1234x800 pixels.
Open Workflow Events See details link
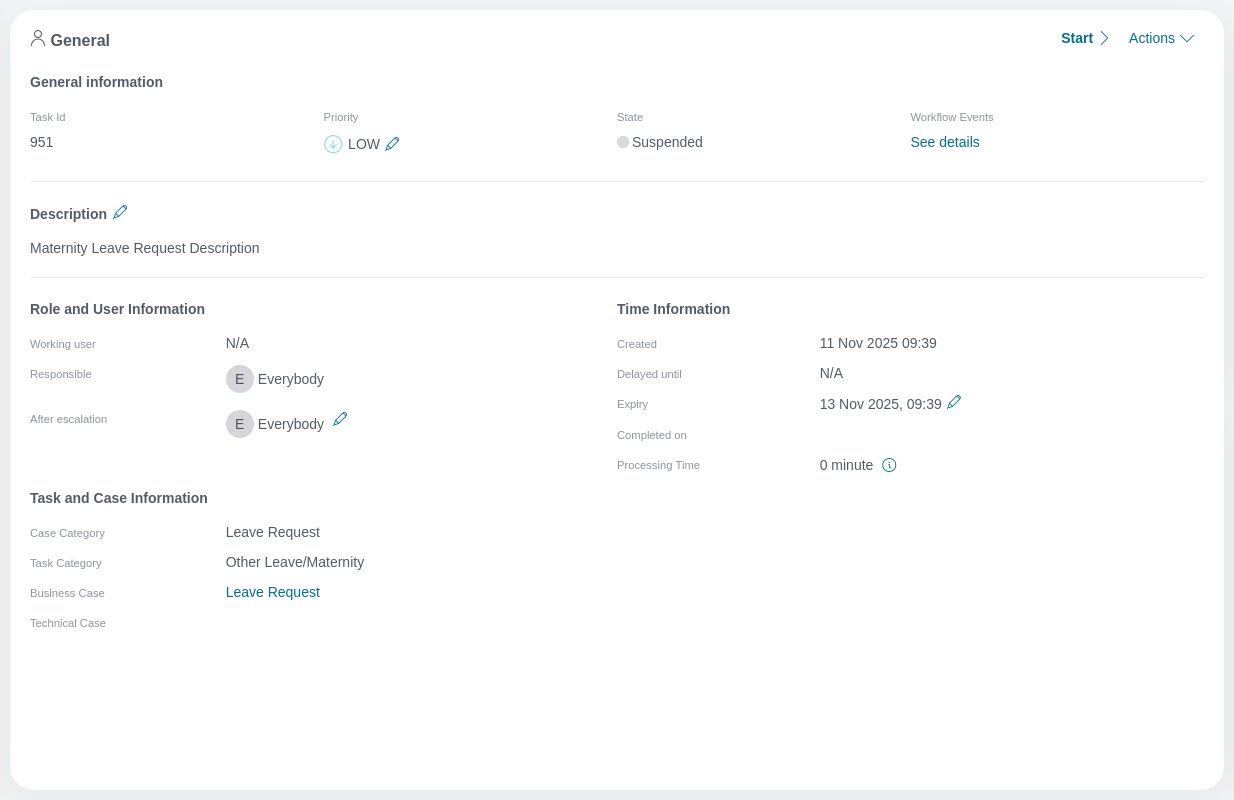(945, 142)
